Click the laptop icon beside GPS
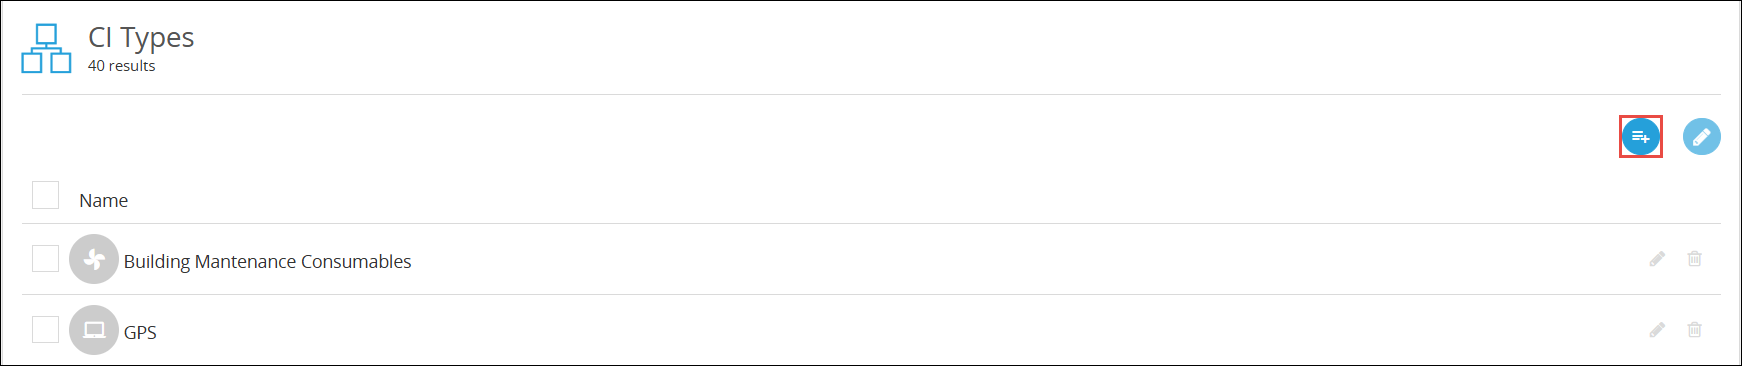 point(94,330)
